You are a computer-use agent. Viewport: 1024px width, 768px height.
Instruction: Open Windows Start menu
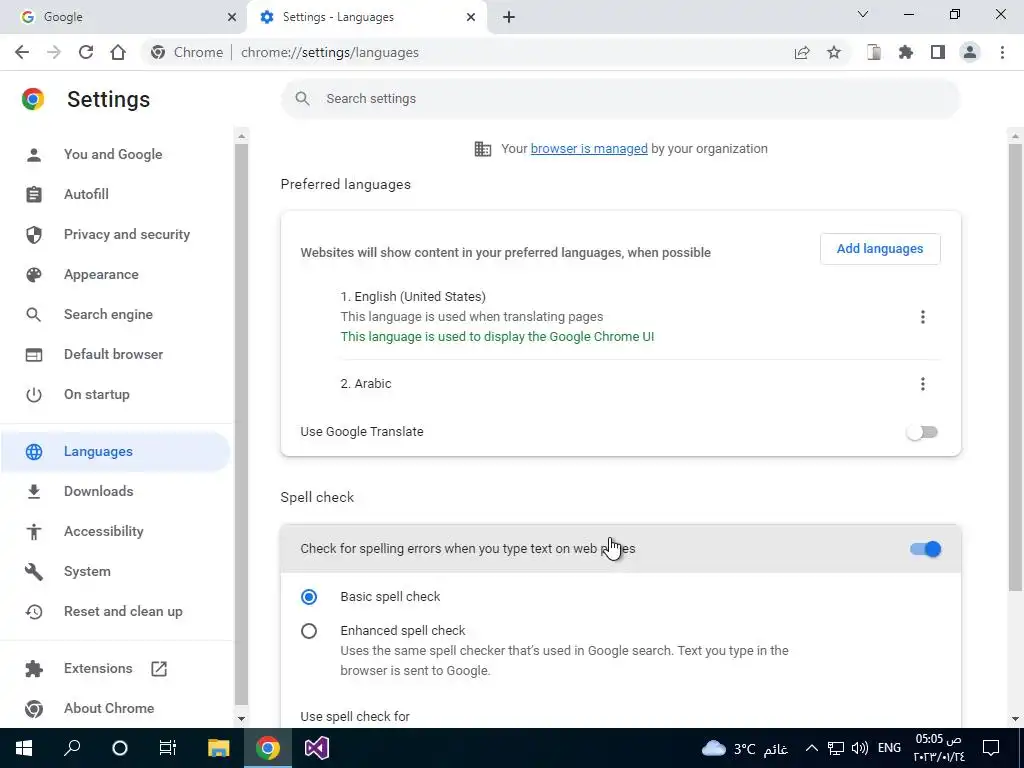tap(24, 748)
